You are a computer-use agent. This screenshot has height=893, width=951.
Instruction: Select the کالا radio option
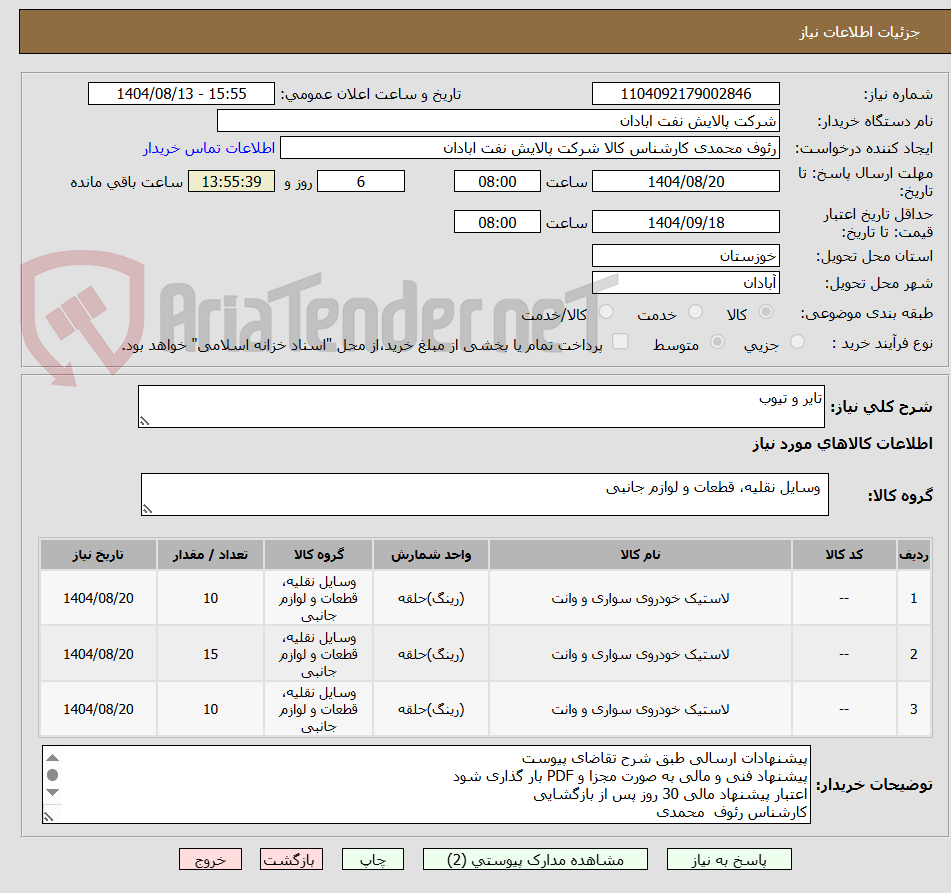pos(766,311)
